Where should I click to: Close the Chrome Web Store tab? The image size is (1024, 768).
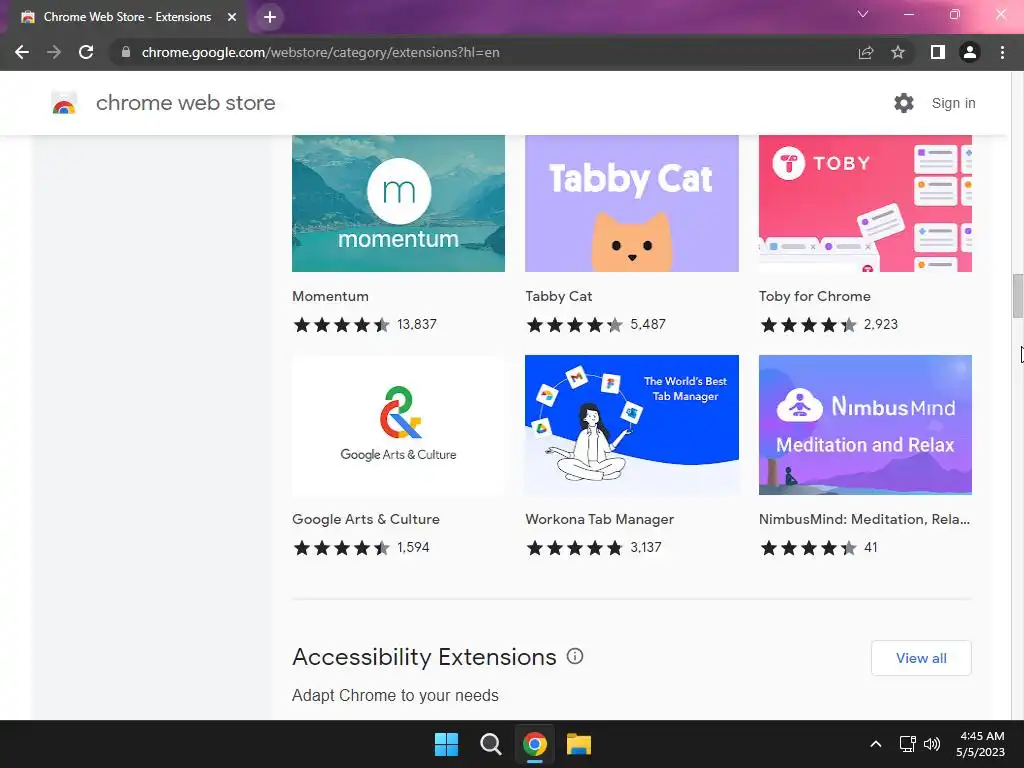(232, 17)
